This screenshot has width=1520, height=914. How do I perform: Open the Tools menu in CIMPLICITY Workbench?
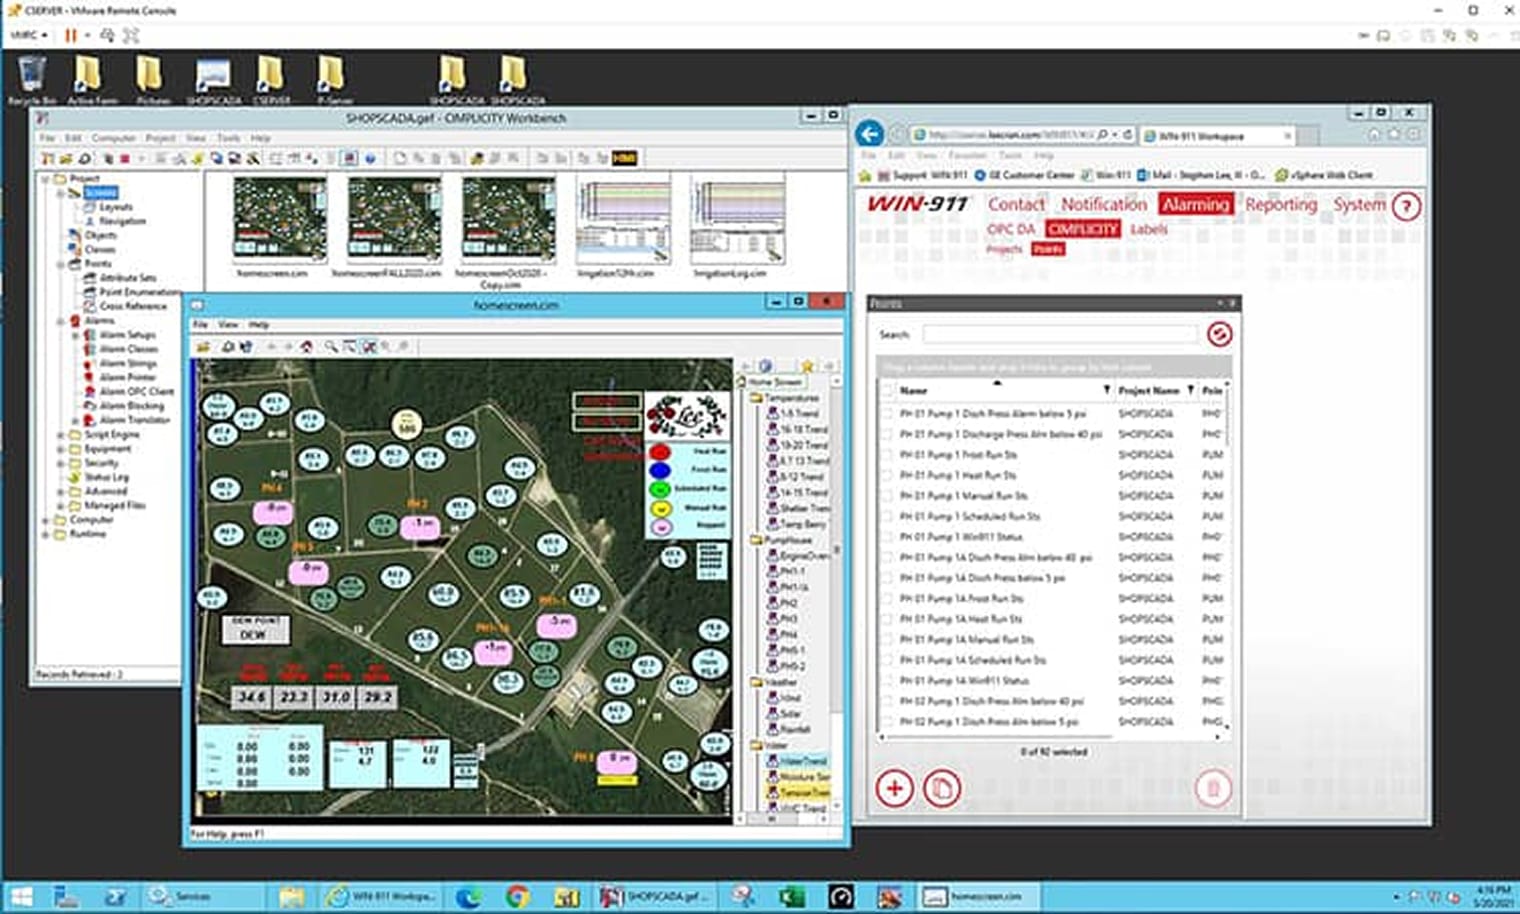[228, 138]
